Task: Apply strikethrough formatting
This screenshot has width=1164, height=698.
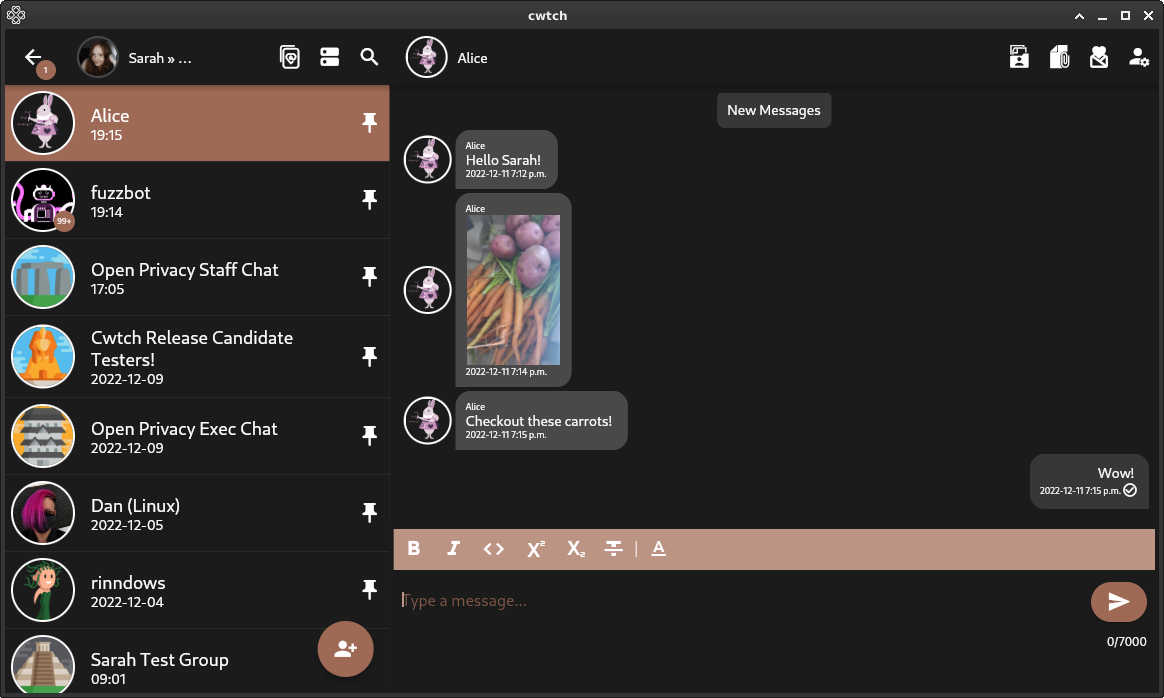Action: (x=613, y=548)
